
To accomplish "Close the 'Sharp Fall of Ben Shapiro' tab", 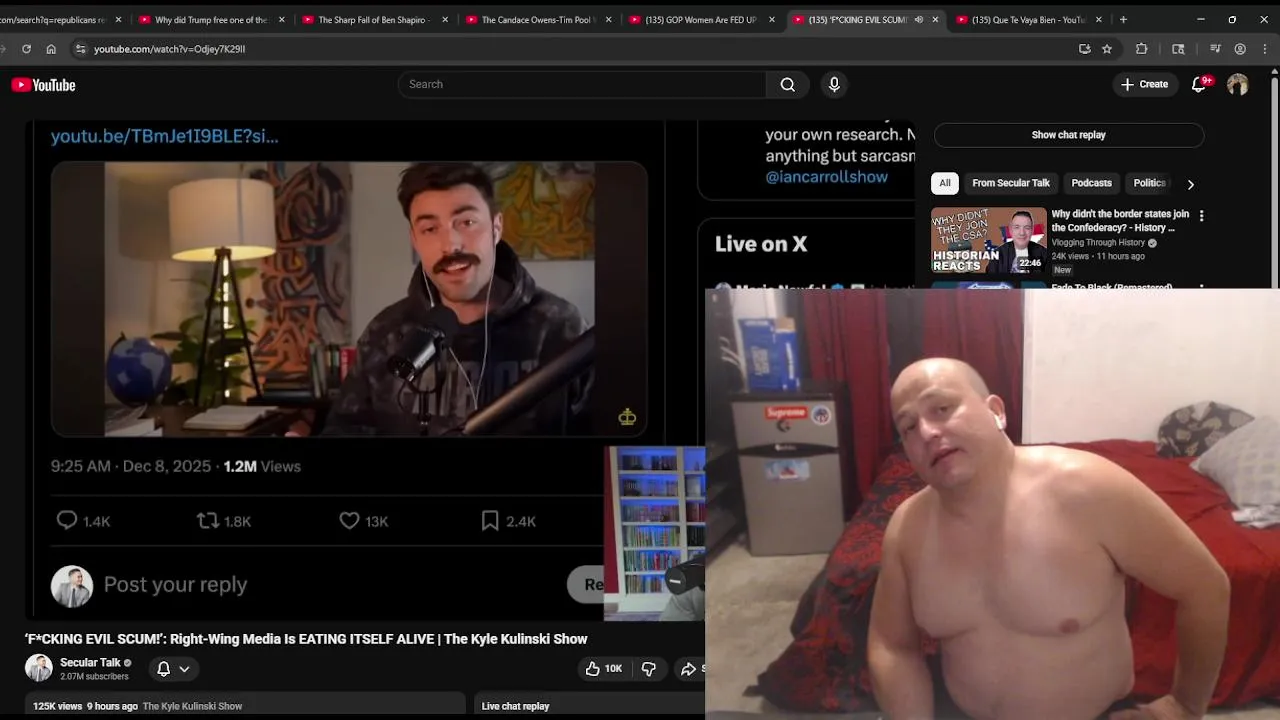I will coord(445,19).
